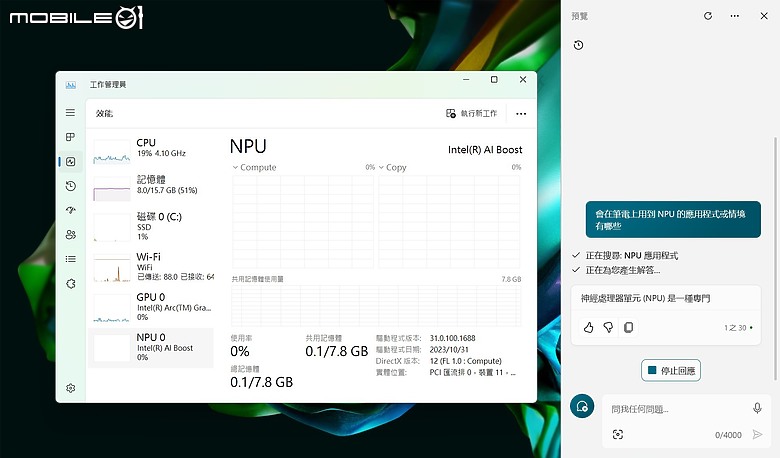The width and height of the screenshot is (780, 458).
Task: Select NPU 0 Intel AI Boost entry
Action: pyautogui.click(x=151, y=348)
